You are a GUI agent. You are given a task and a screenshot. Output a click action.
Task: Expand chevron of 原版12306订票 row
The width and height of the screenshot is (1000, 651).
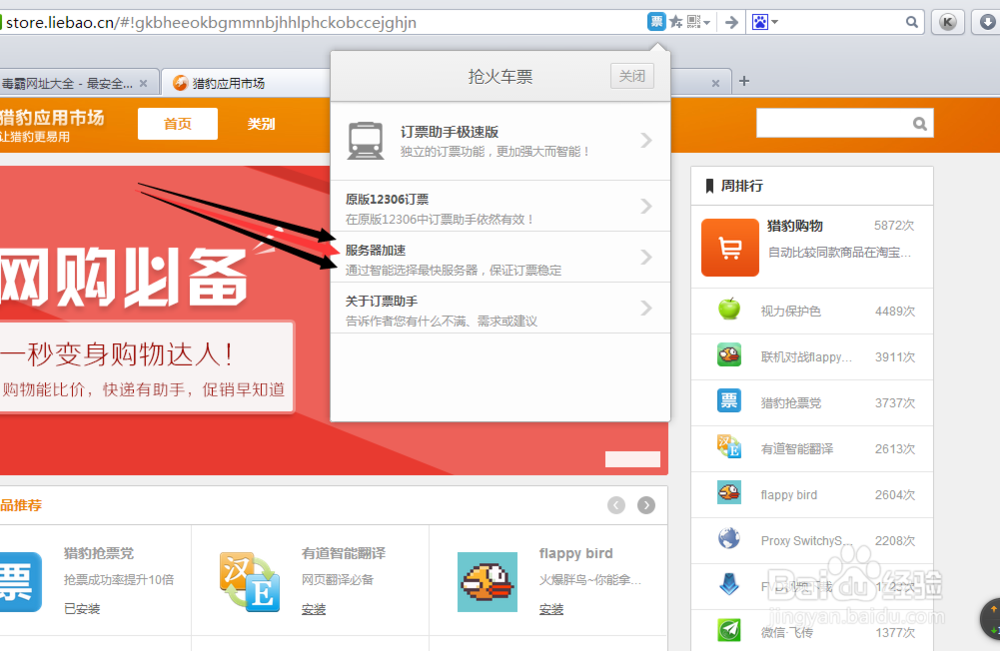[646, 206]
